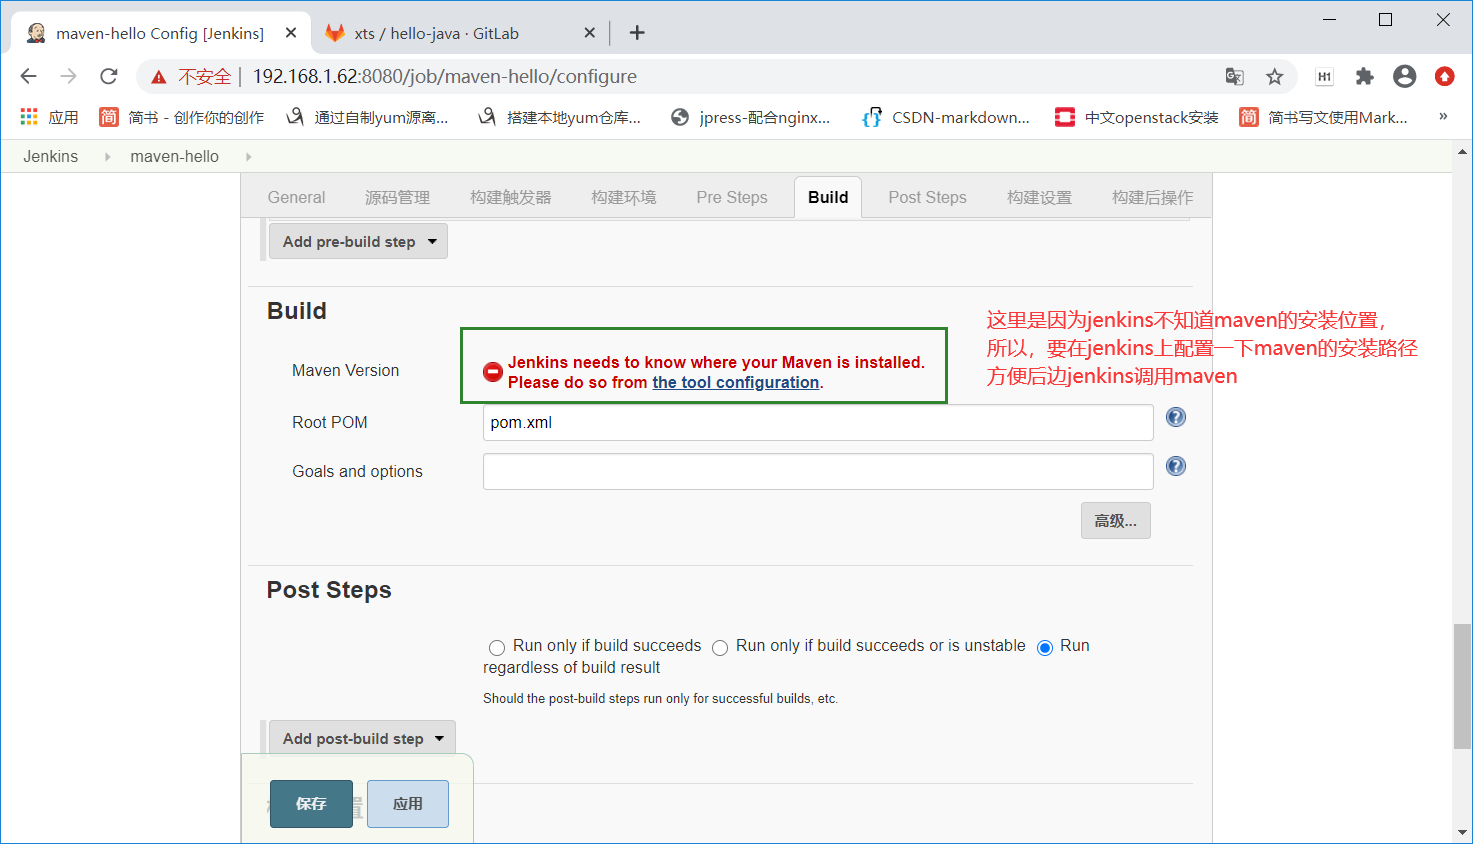
Task: Focus the Root POM input field
Action: pyautogui.click(x=818, y=422)
